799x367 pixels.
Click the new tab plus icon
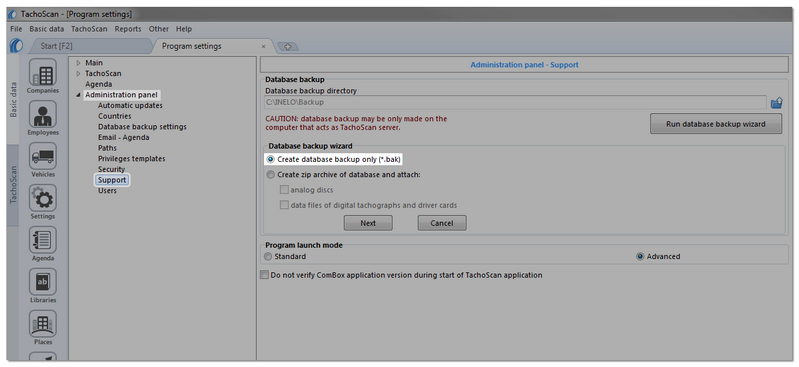[x=288, y=46]
